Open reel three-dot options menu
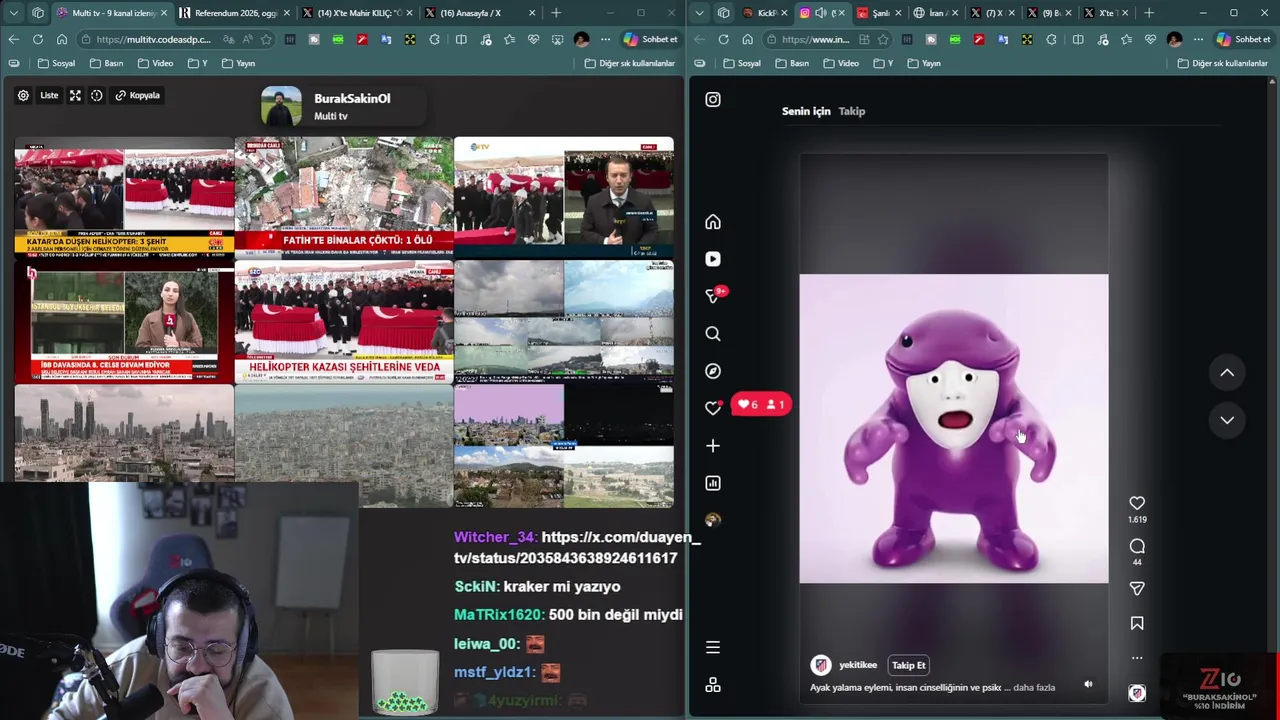This screenshot has width=1280, height=720. coord(1137,658)
